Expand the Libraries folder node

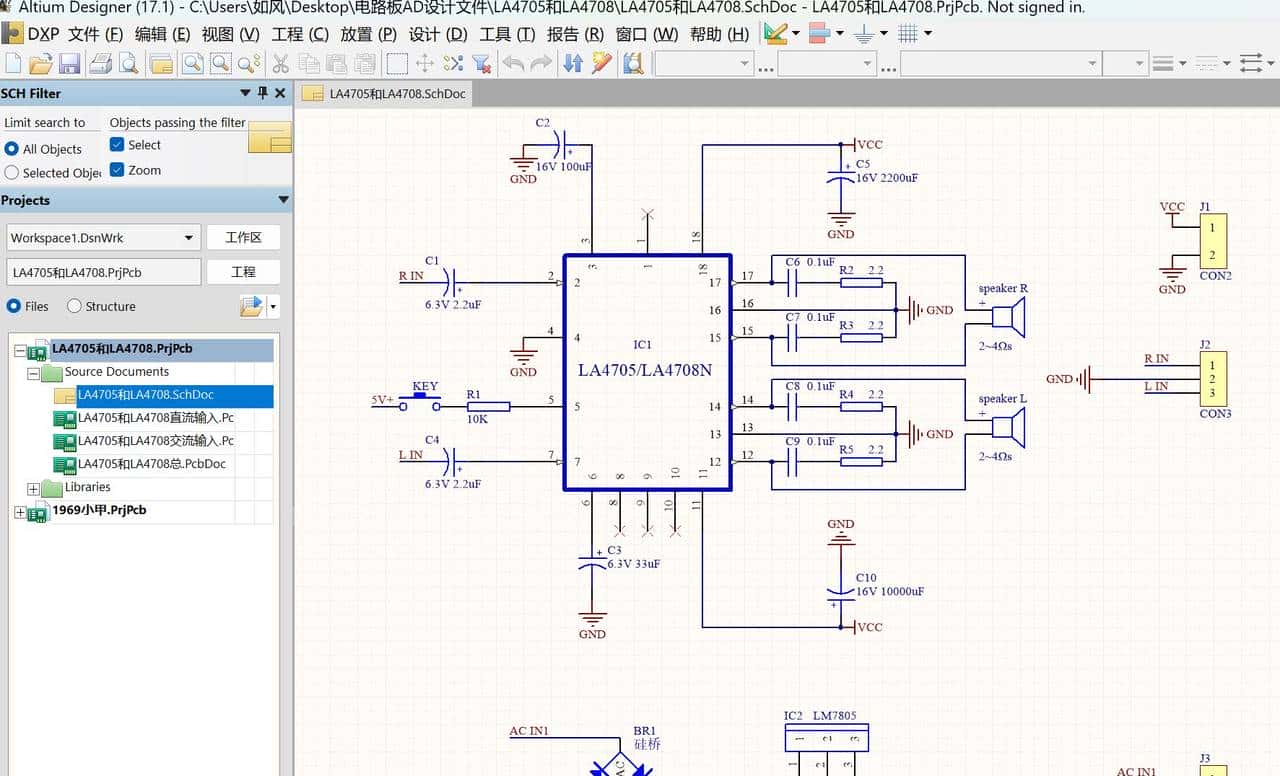[x=33, y=488]
